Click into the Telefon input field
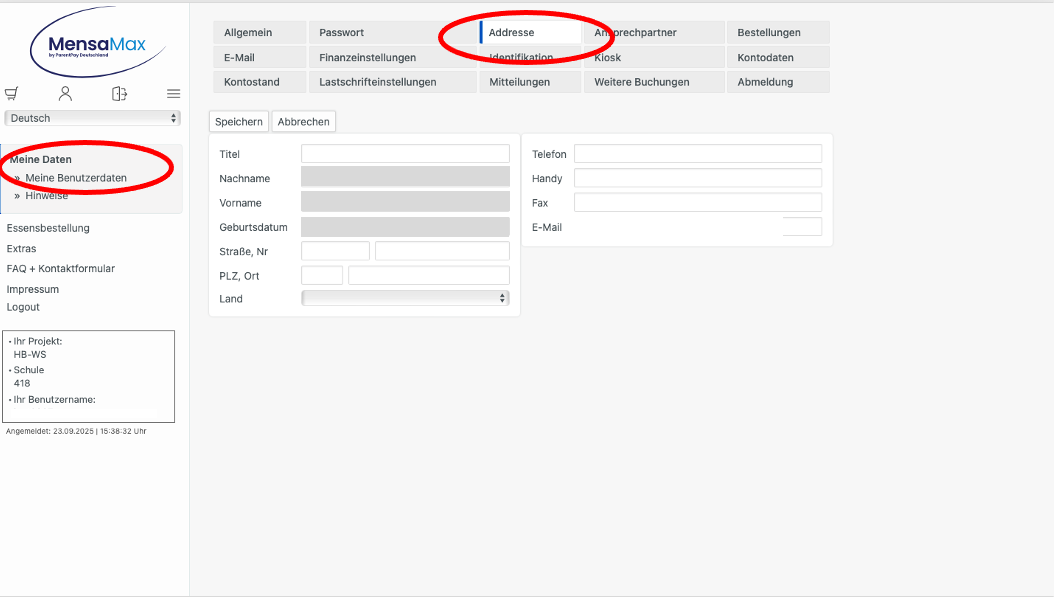 tap(697, 154)
